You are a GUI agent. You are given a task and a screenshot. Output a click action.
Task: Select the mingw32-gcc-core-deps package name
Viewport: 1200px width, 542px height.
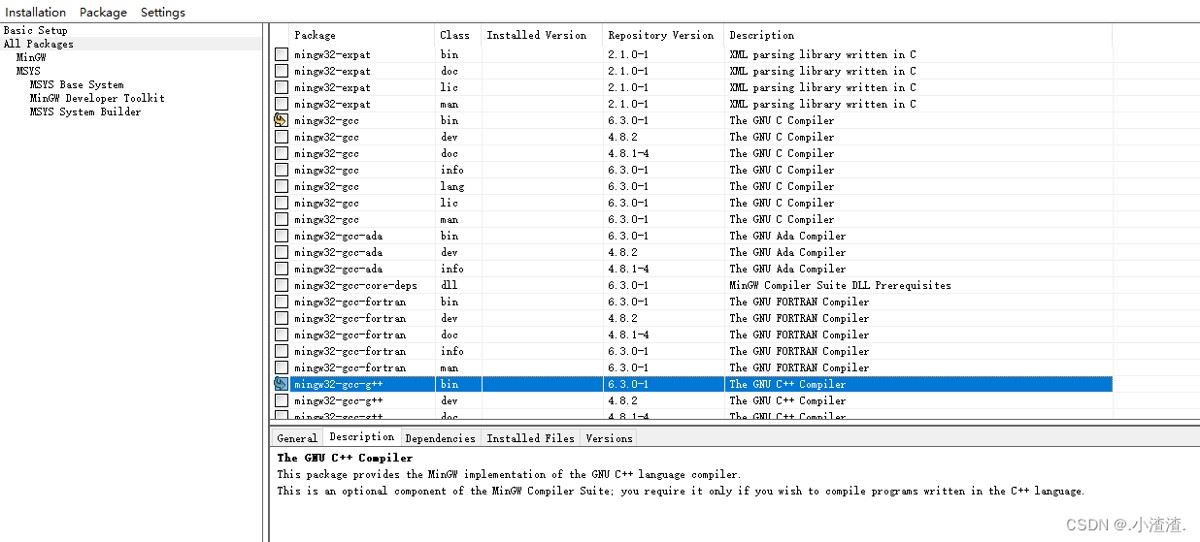click(x=356, y=285)
